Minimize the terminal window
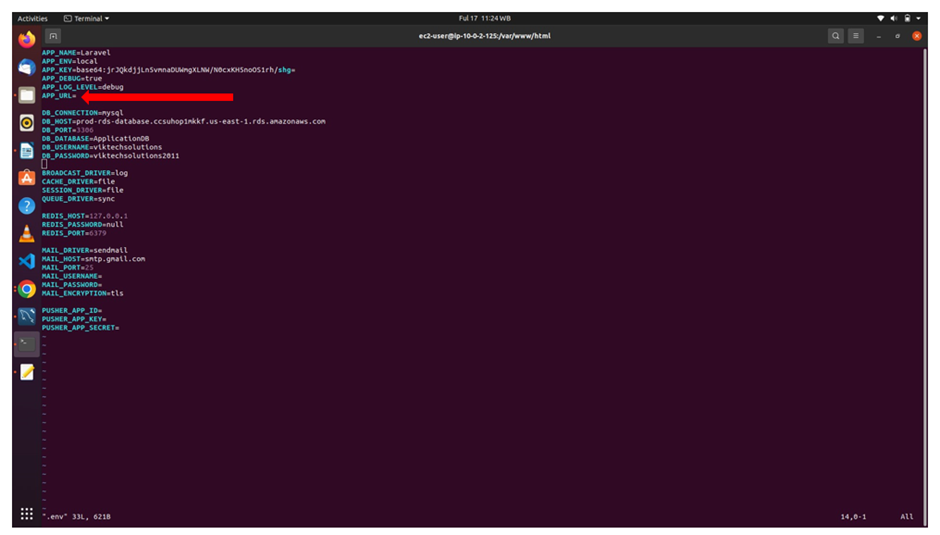The width and height of the screenshot is (940, 535). 878,36
